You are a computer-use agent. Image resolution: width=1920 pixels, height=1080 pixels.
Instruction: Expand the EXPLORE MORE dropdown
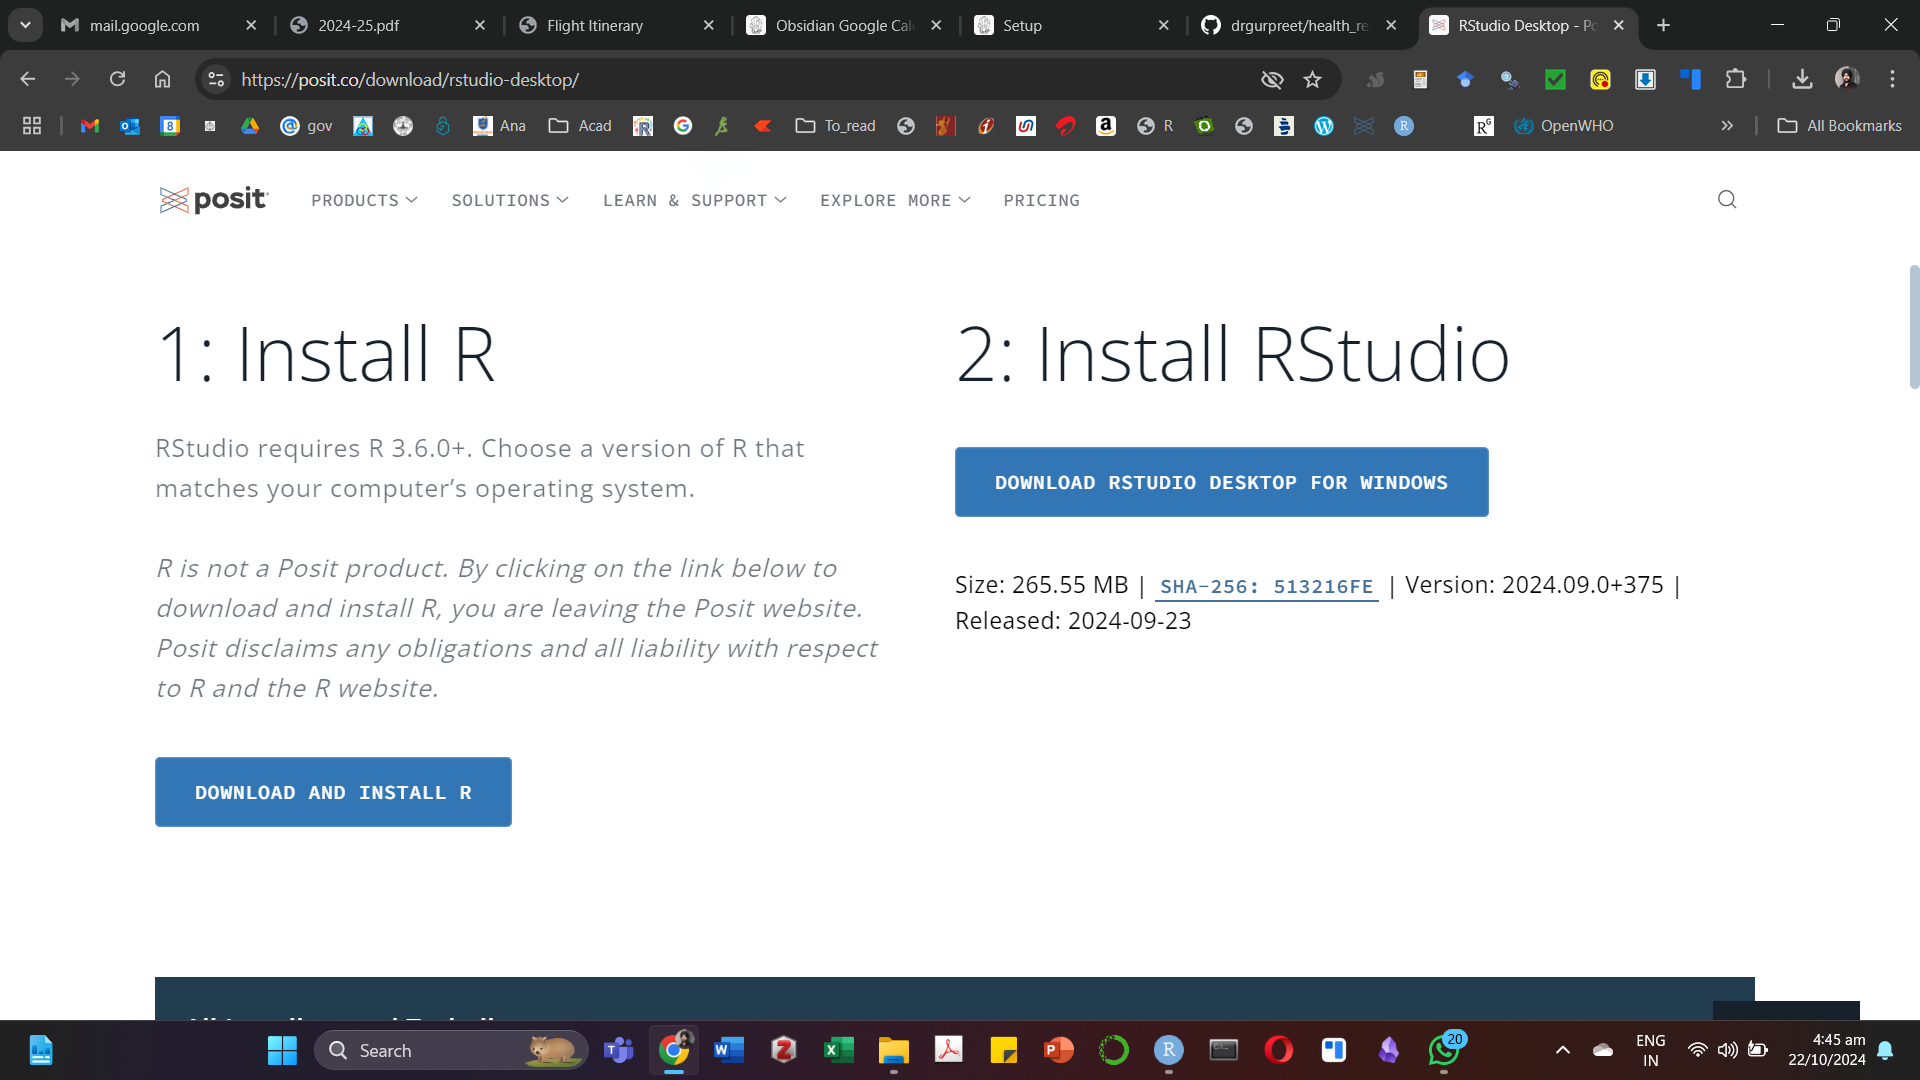(x=895, y=201)
